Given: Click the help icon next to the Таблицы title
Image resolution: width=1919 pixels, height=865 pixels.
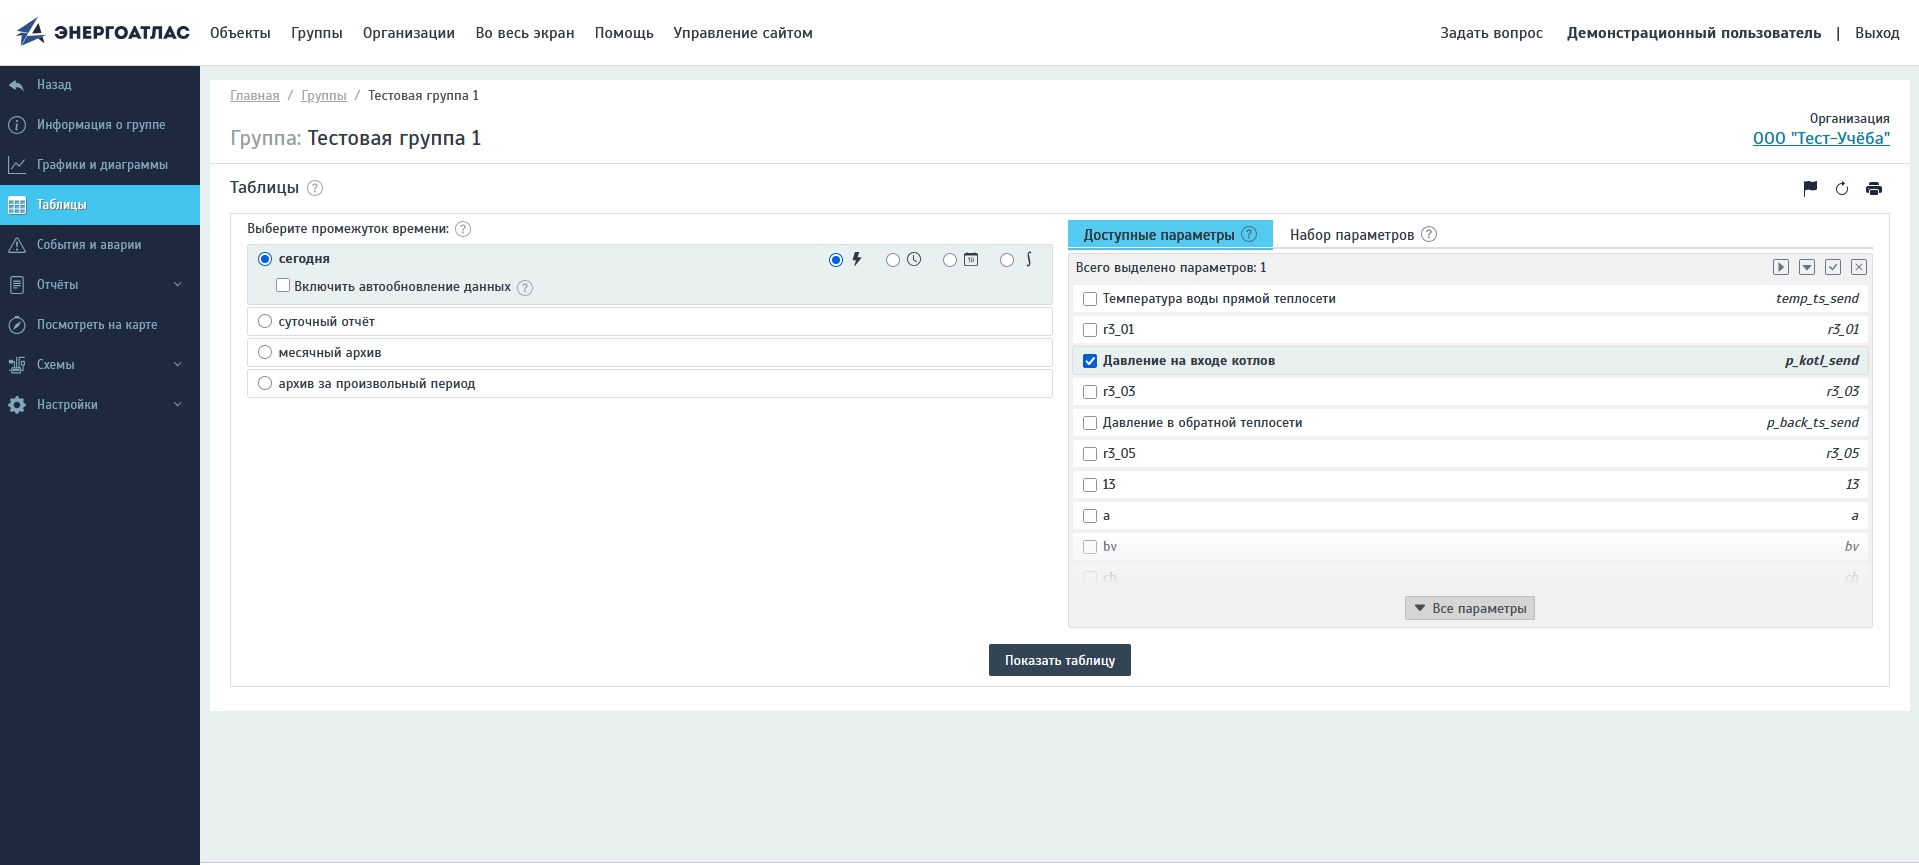Looking at the screenshot, I should [315, 188].
